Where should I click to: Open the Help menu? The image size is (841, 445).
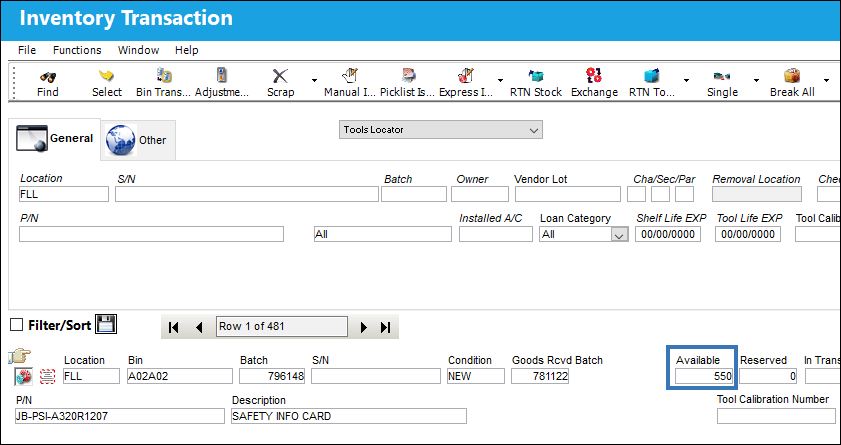[x=187, y=50]
